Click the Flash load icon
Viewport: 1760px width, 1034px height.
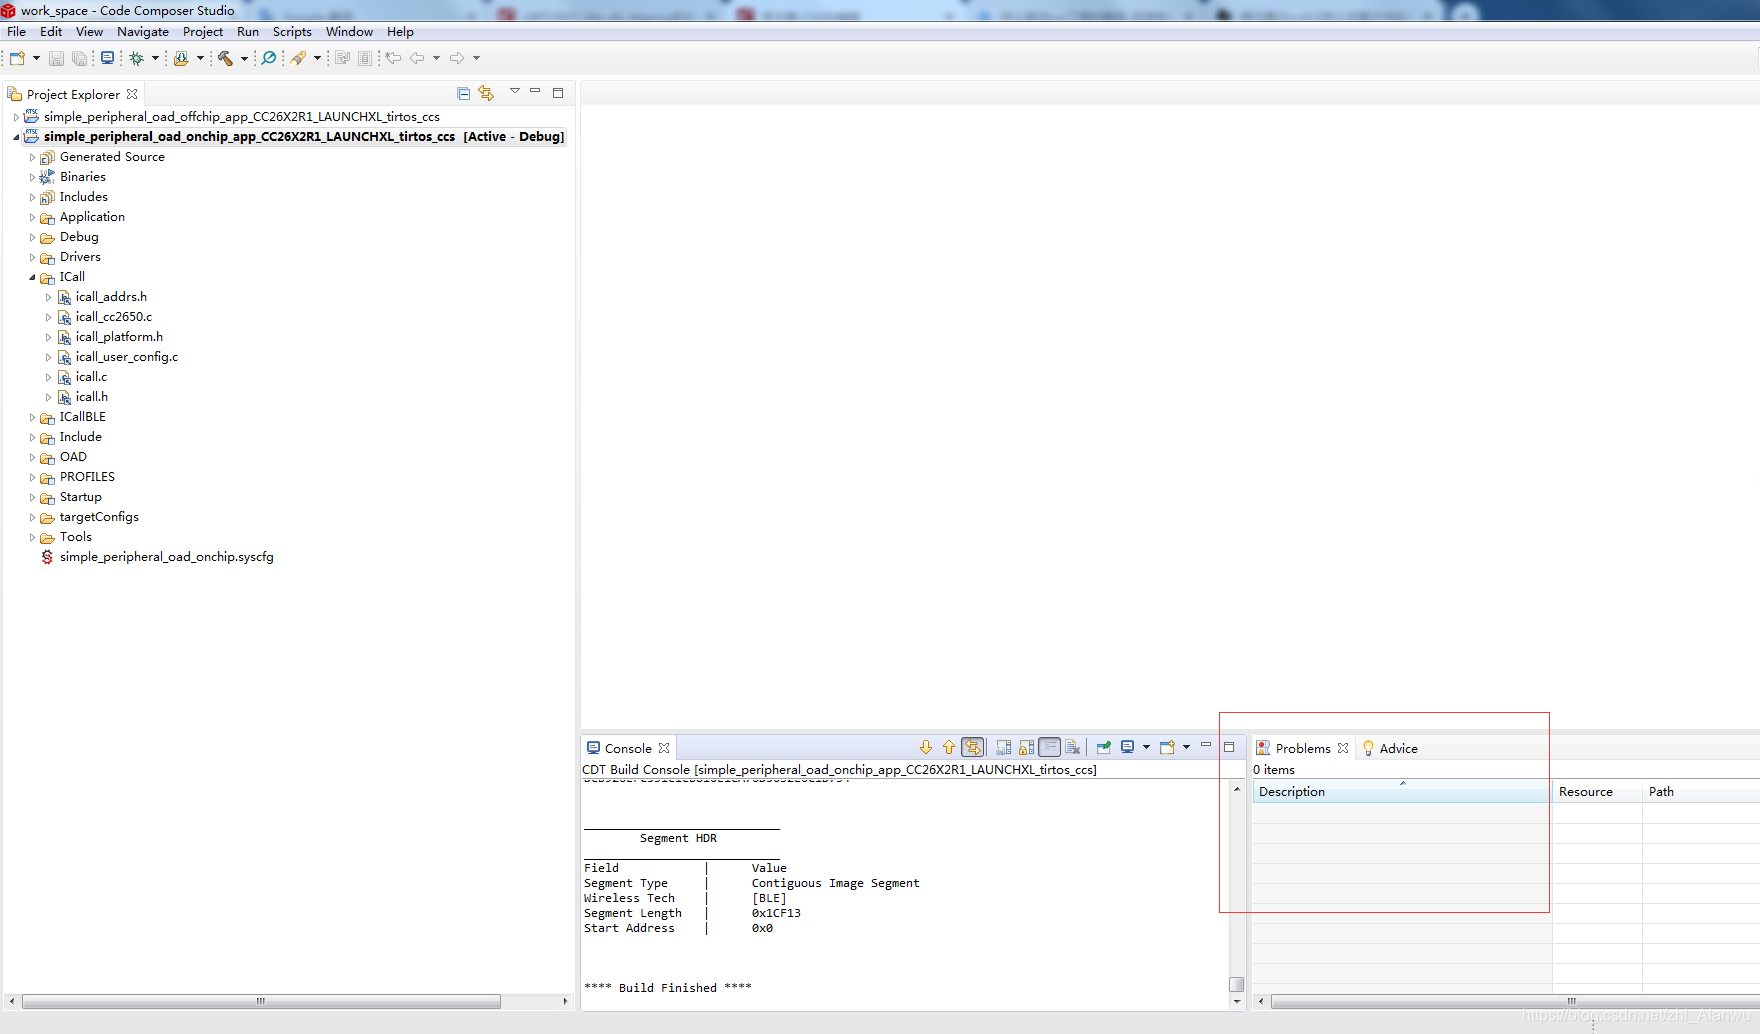[181, 58]
